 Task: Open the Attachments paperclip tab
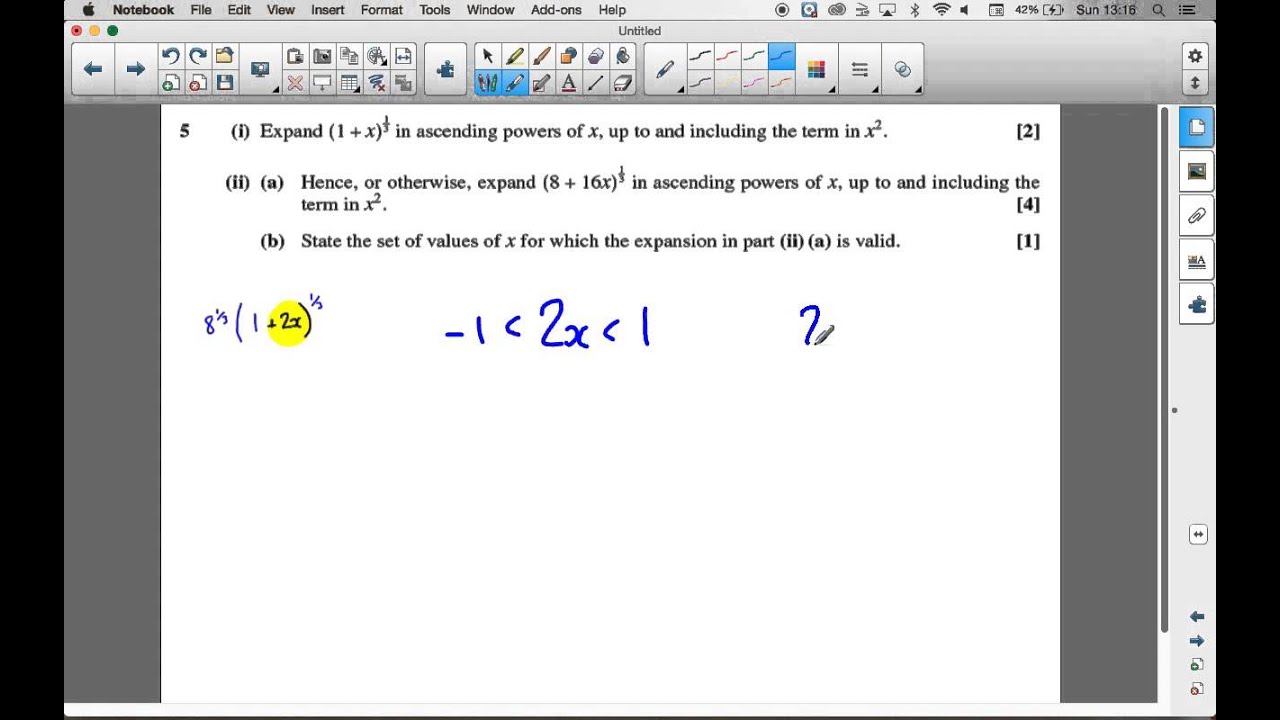pyautogui.click(x=1197, y=216)
